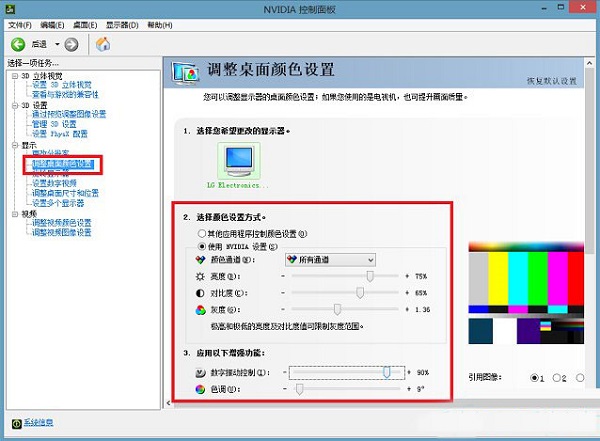Select the LG Electronics monitor icon
This screenshot has width=600, height=441.
coord(239,161)
